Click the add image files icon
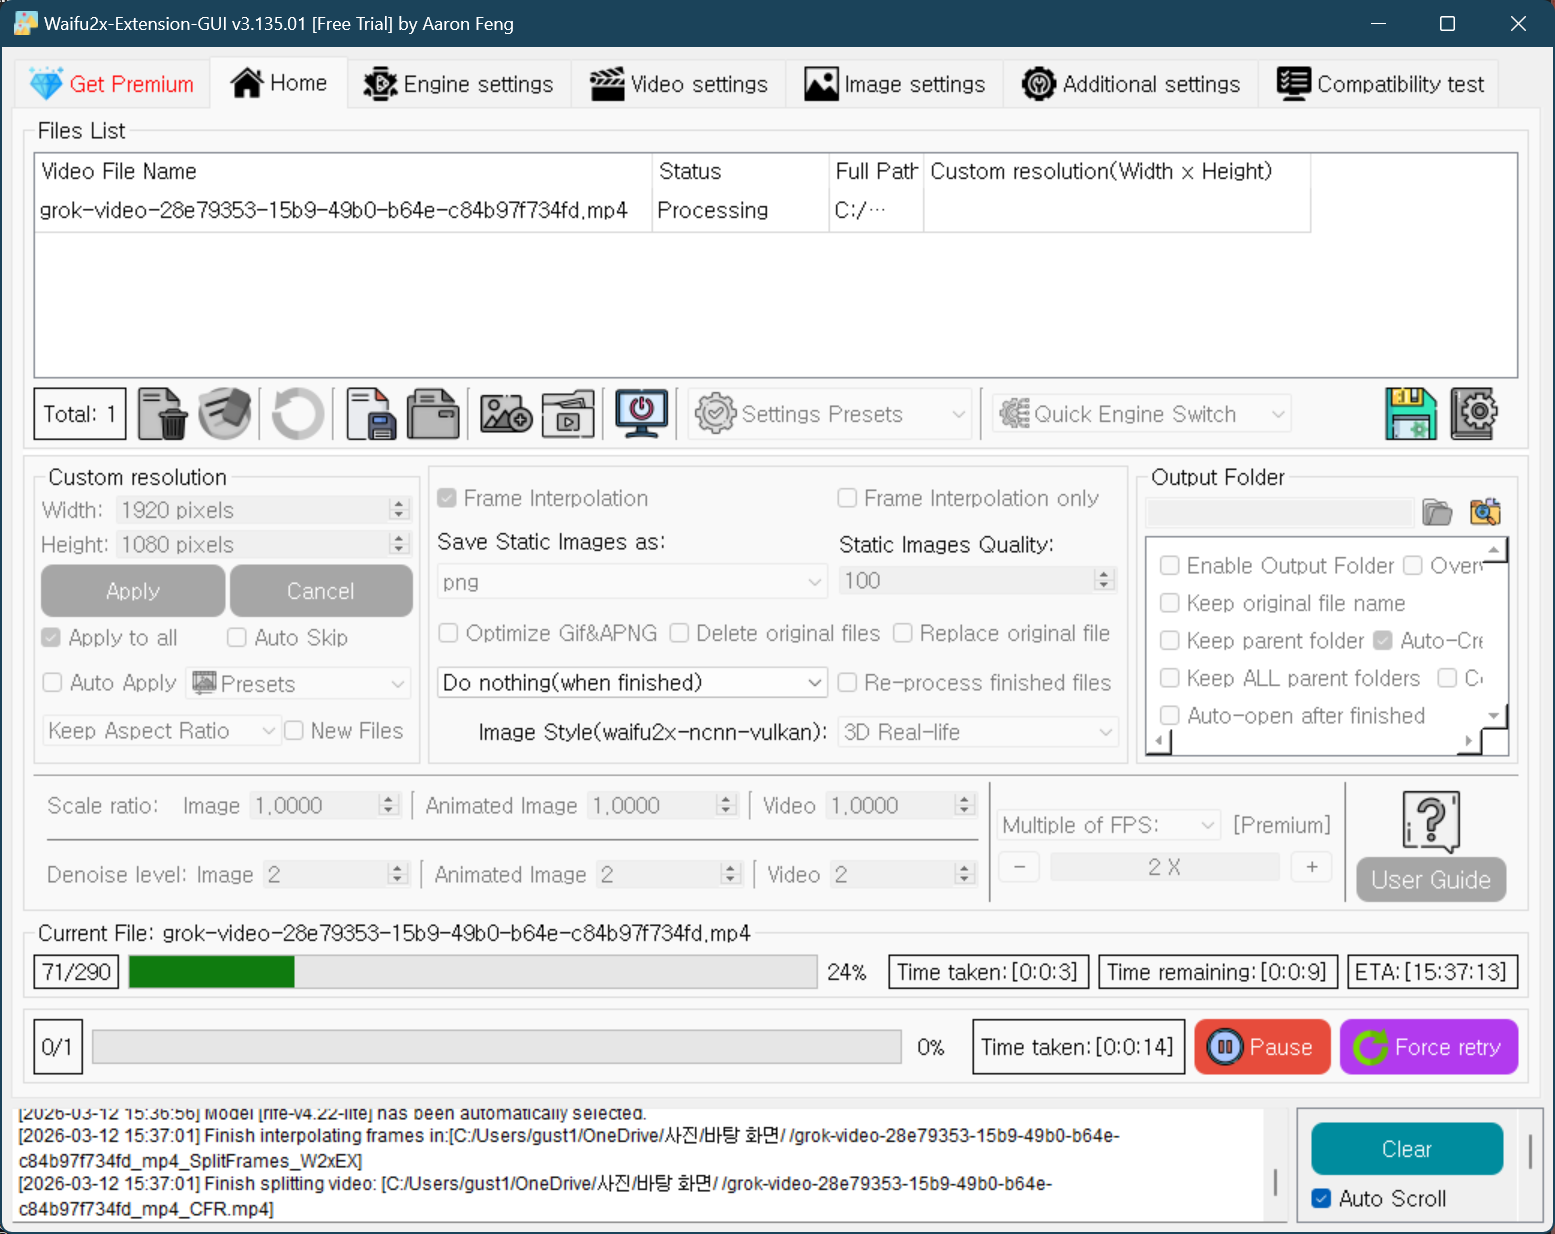This screenshot has height=1234, width=1555. 506,414
